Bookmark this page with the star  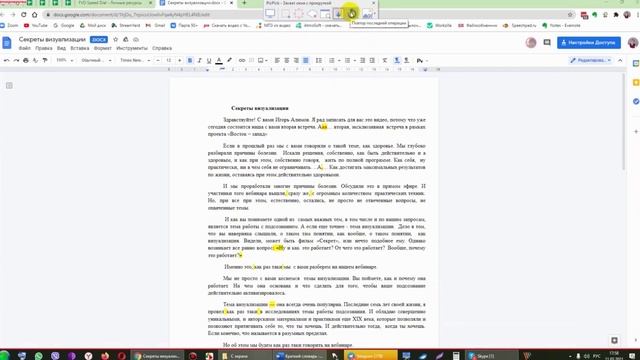(570, 15)
